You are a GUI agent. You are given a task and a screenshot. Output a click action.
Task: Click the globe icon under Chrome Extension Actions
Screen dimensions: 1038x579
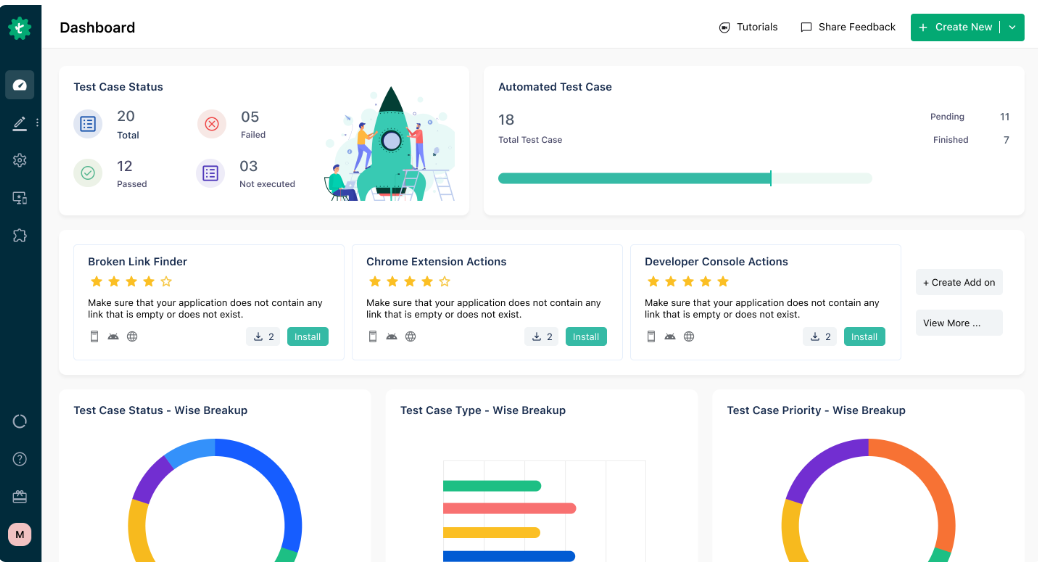coord(410,336)
